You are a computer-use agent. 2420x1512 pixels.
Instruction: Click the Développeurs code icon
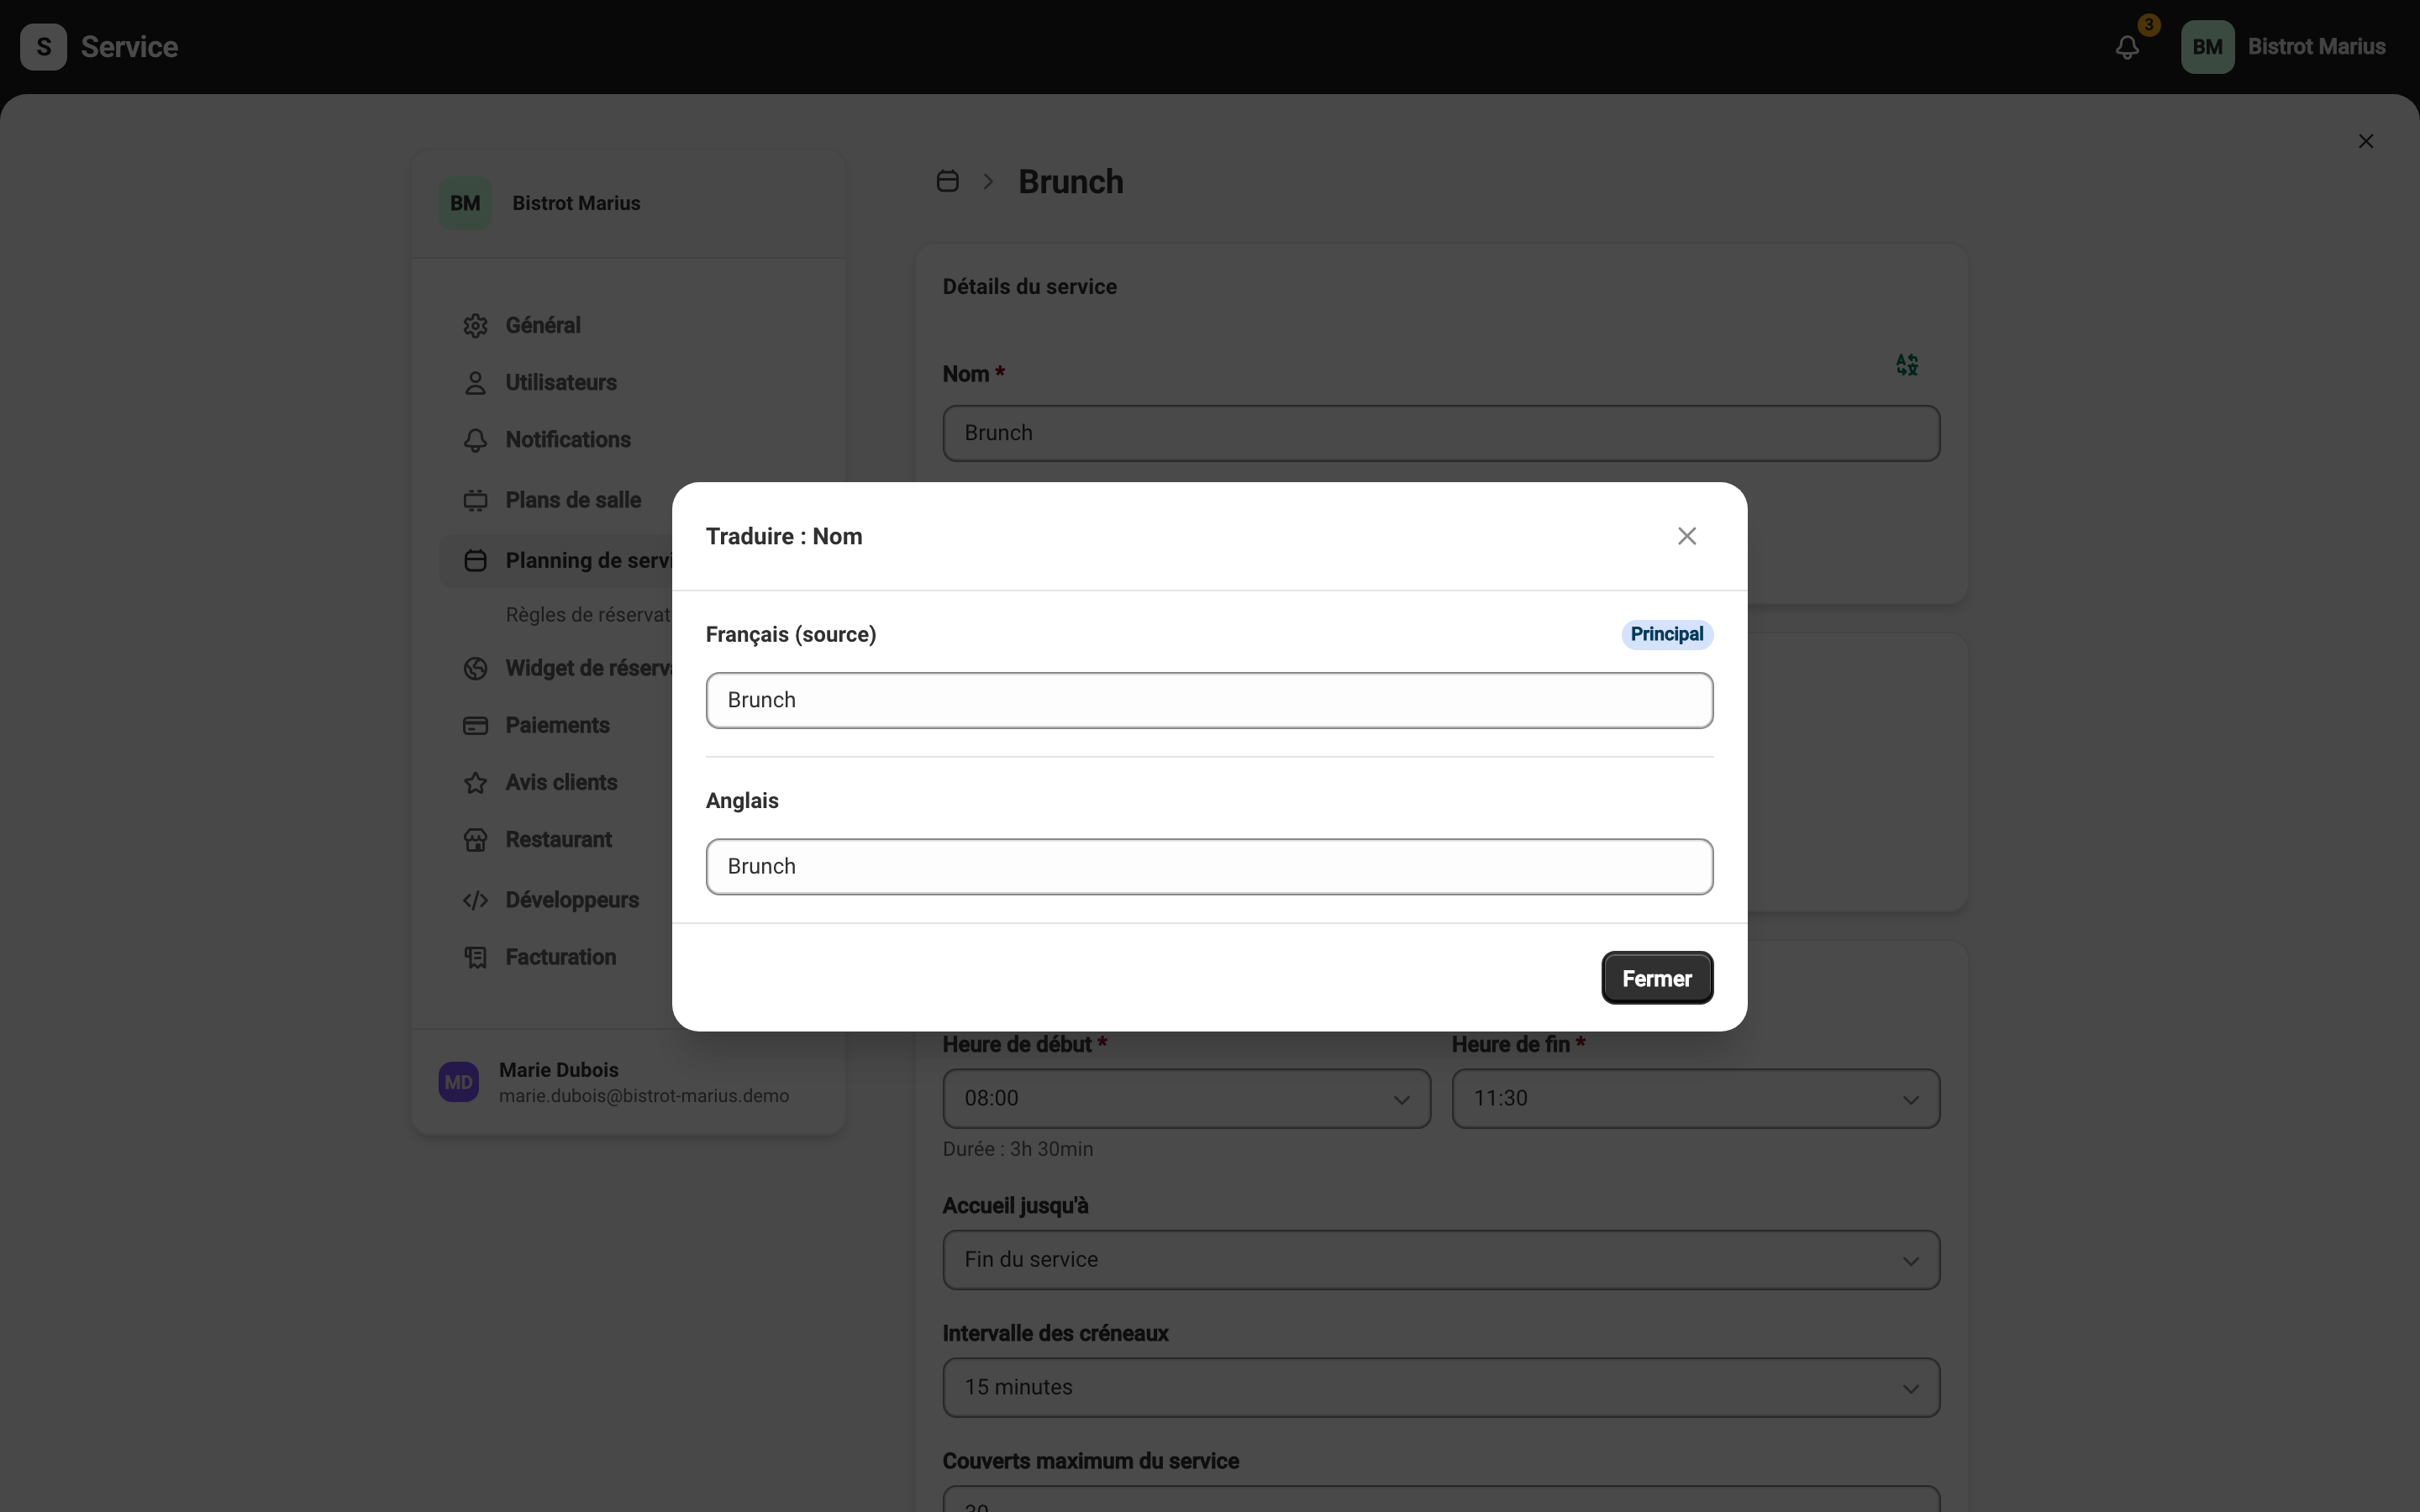[475, 900]
